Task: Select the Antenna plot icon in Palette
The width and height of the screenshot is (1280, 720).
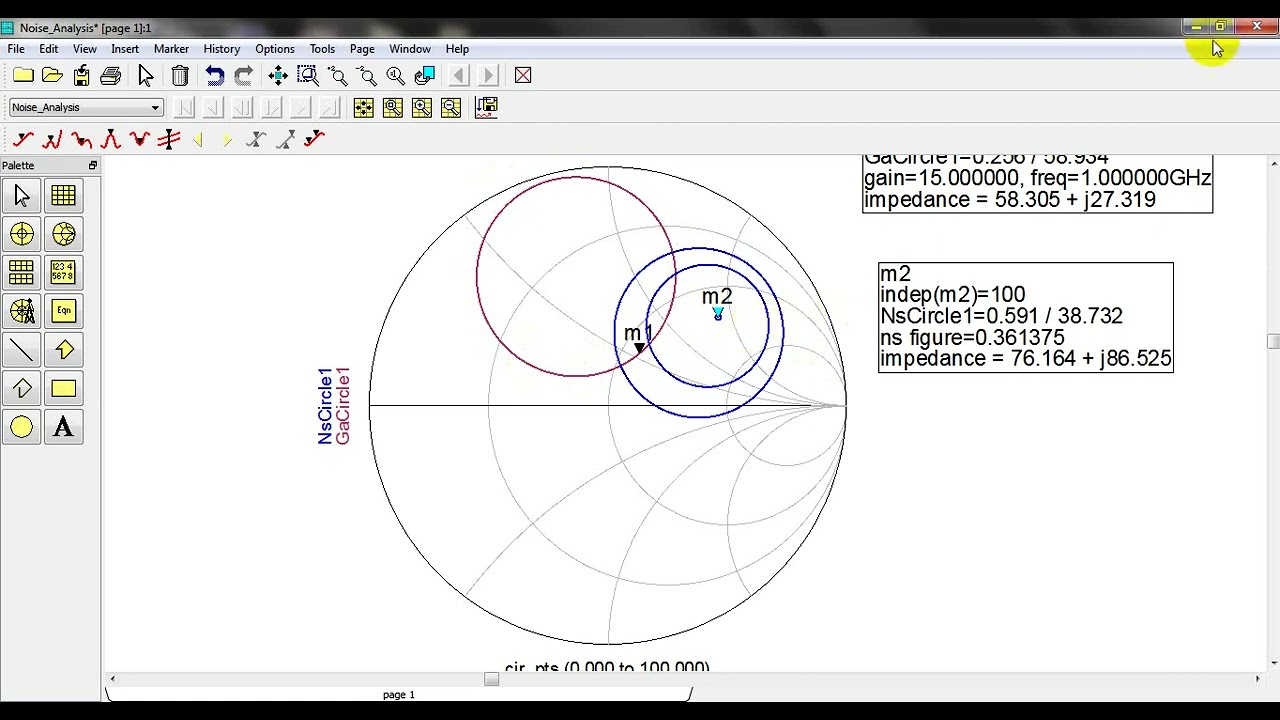Action: [x=22, y=311]
